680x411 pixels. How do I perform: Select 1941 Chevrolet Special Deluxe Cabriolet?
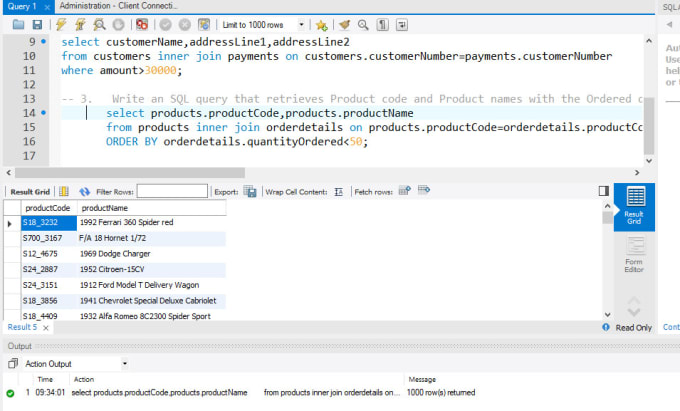pos(151,300)
